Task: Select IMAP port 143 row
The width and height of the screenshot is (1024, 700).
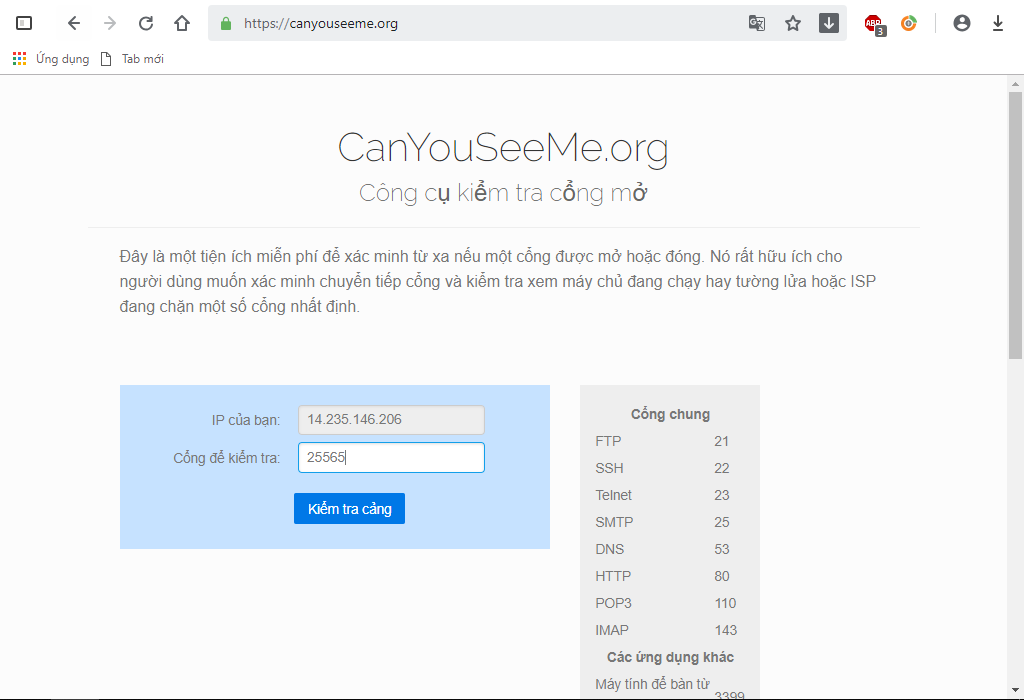Action: click(x=669, y=630)
